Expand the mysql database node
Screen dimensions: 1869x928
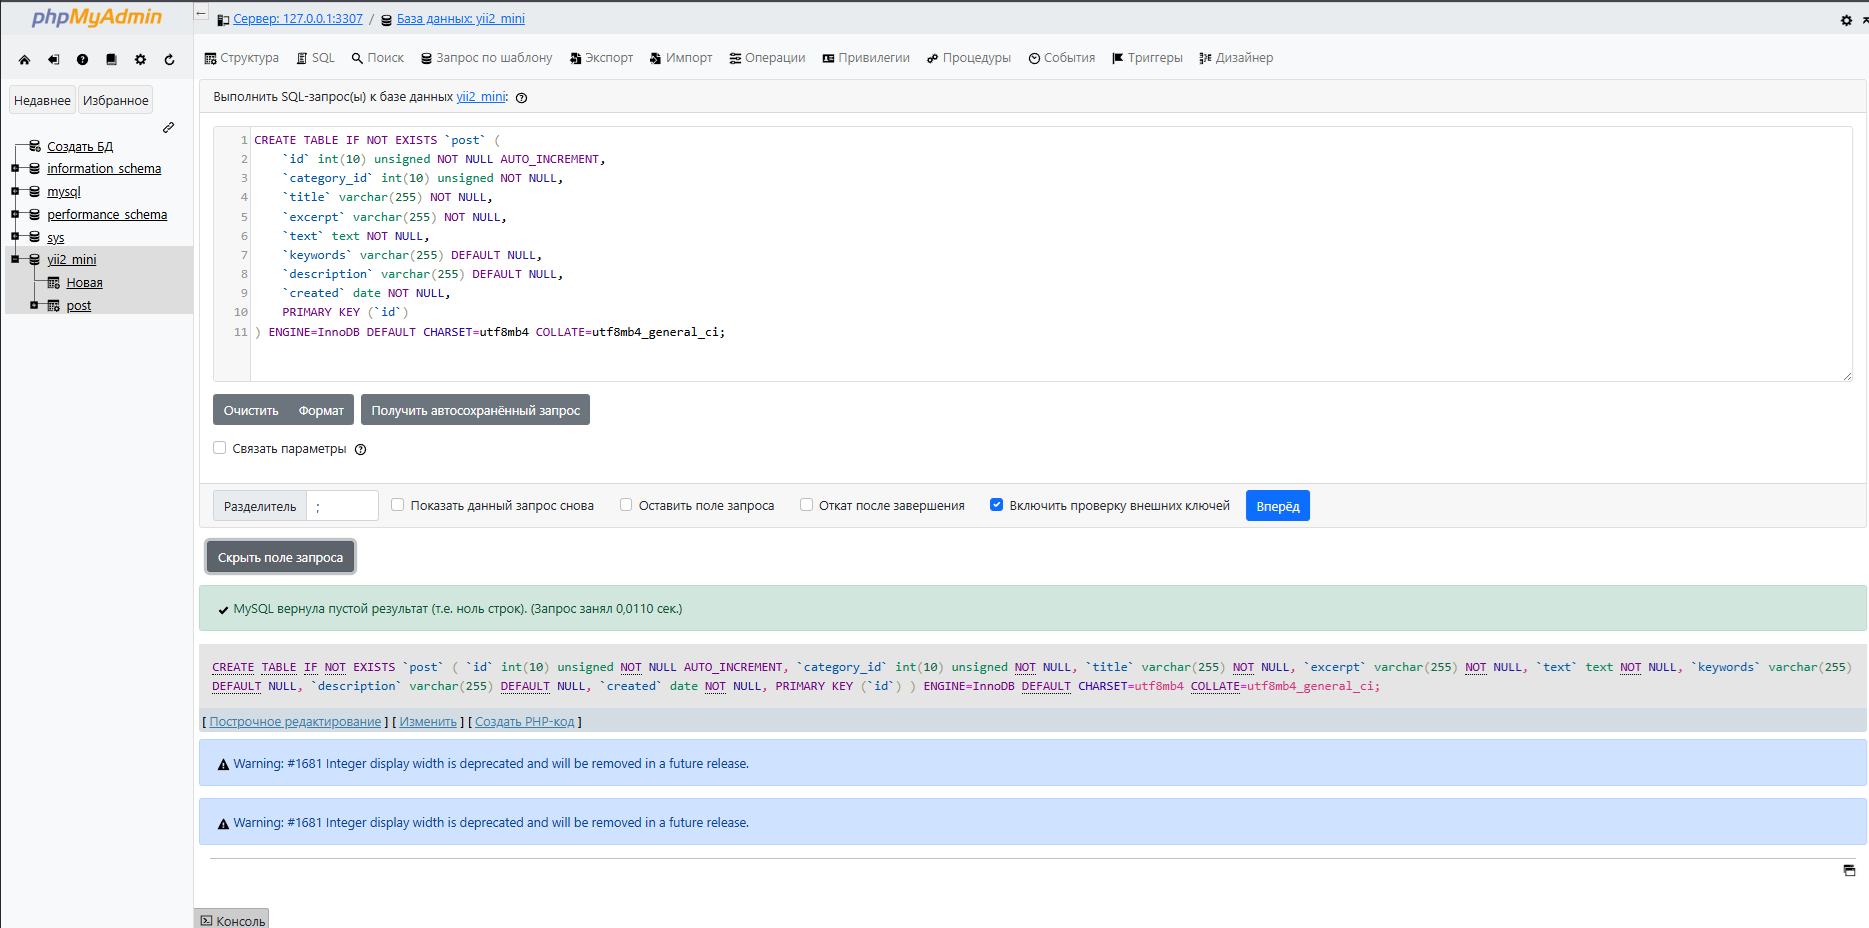coord(15,191)
